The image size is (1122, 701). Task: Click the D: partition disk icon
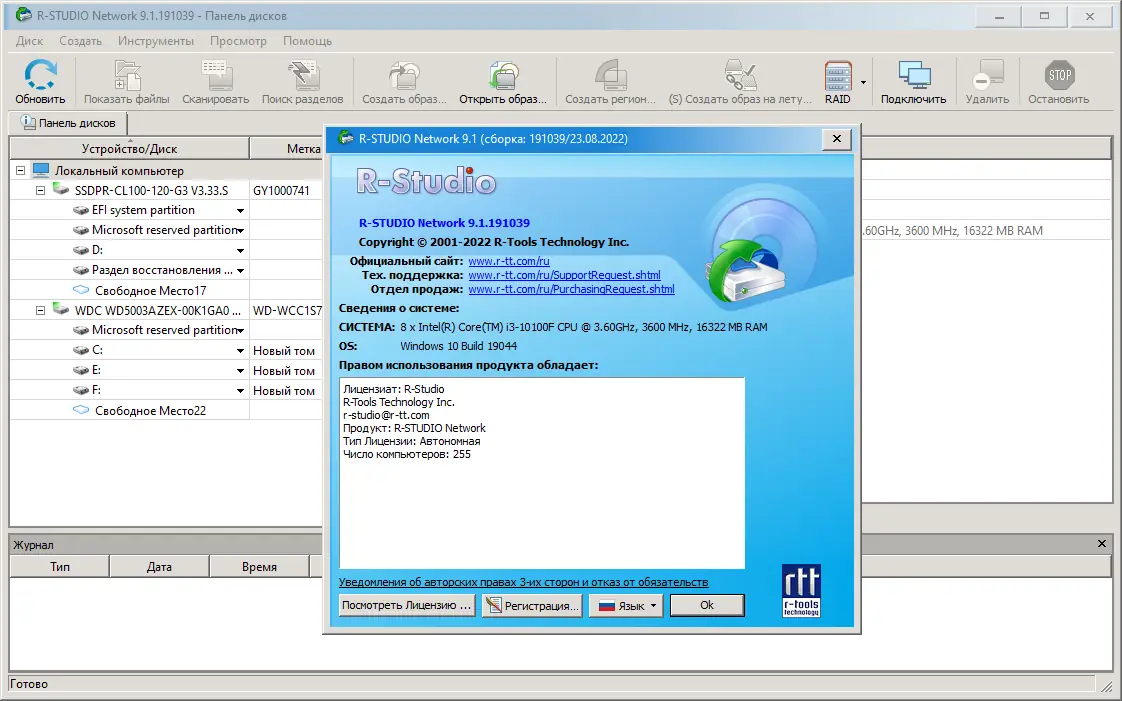coord(81,250)
